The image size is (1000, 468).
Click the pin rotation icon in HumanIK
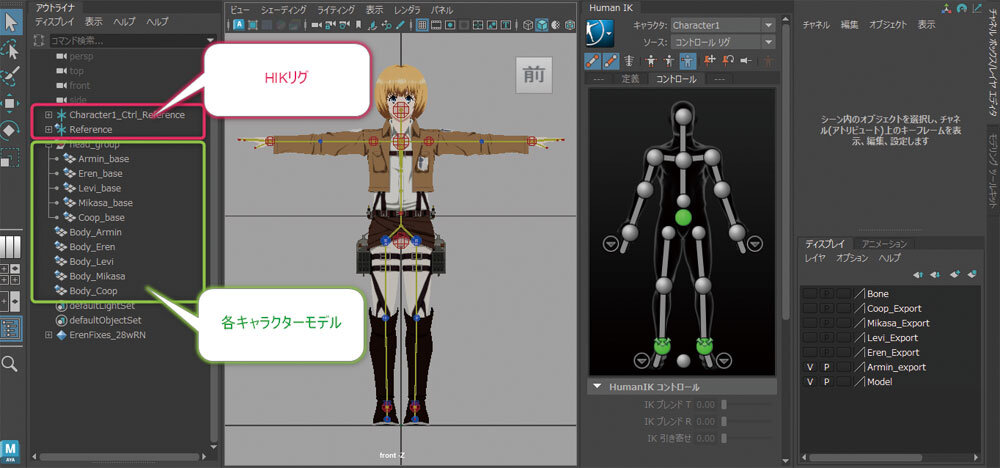tap(728, 61)
